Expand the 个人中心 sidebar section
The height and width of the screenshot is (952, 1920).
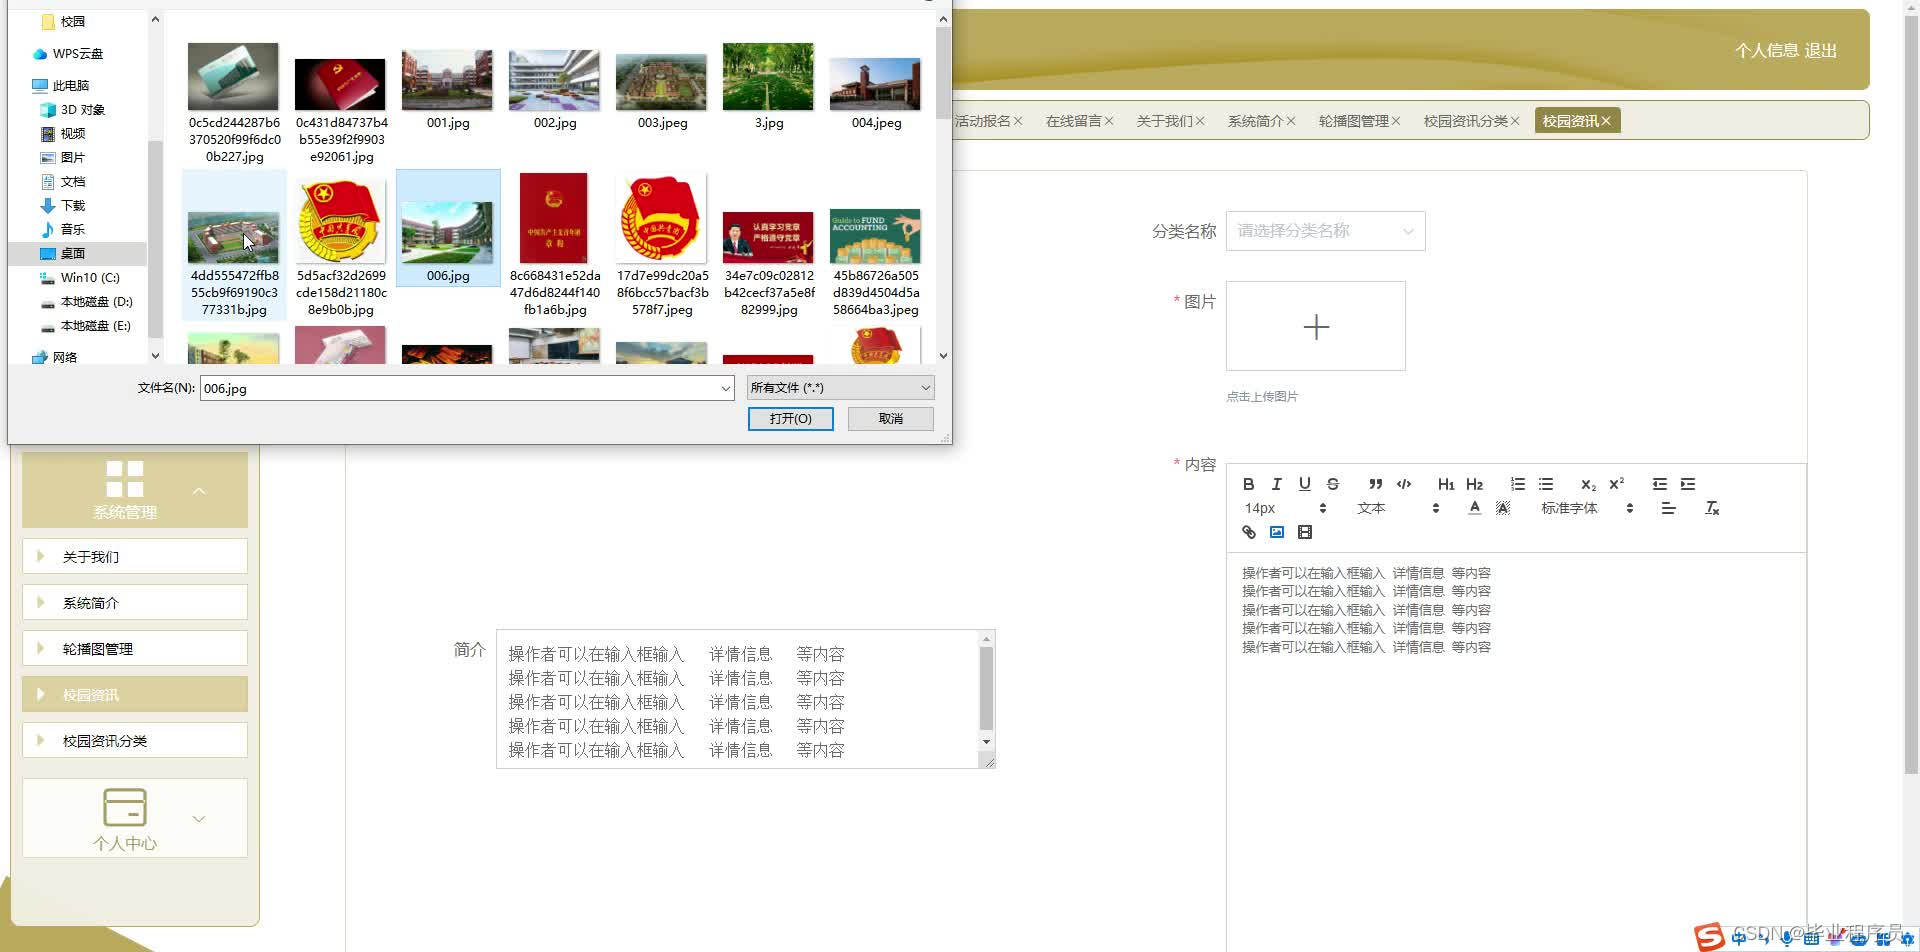(135, 818)
